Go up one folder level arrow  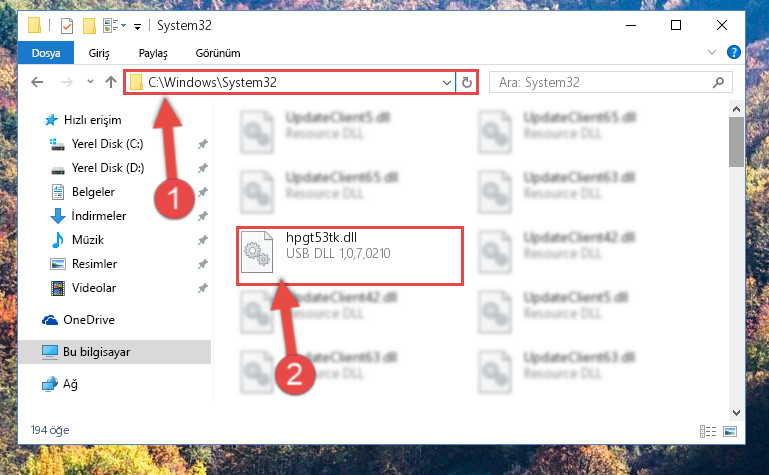click(x=111, y=82)
